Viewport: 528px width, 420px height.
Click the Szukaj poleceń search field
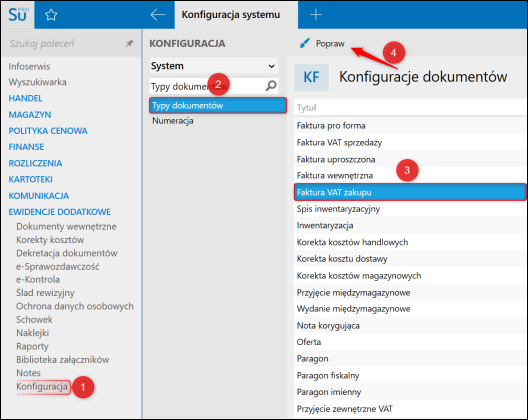coord(66,43)
